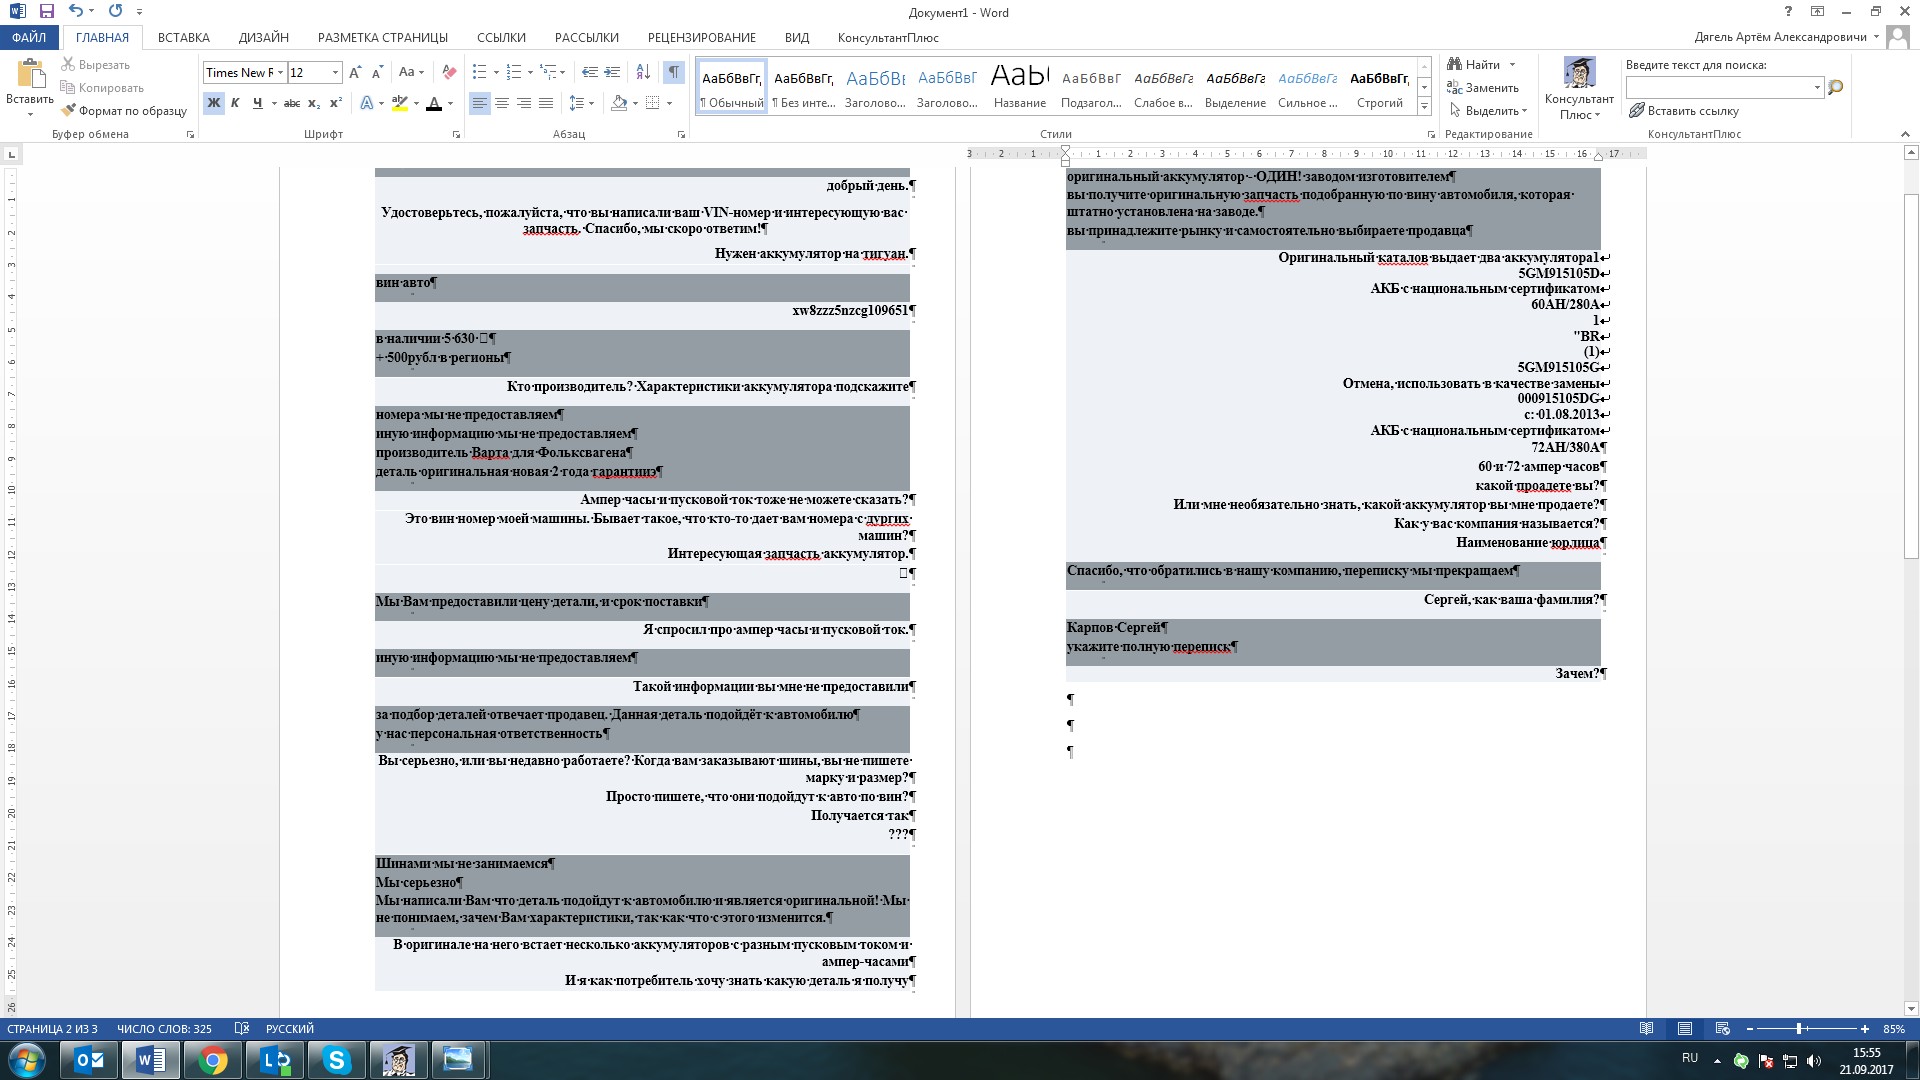
Task: Open the multilevel list icon
Action: tap(548, 72)
